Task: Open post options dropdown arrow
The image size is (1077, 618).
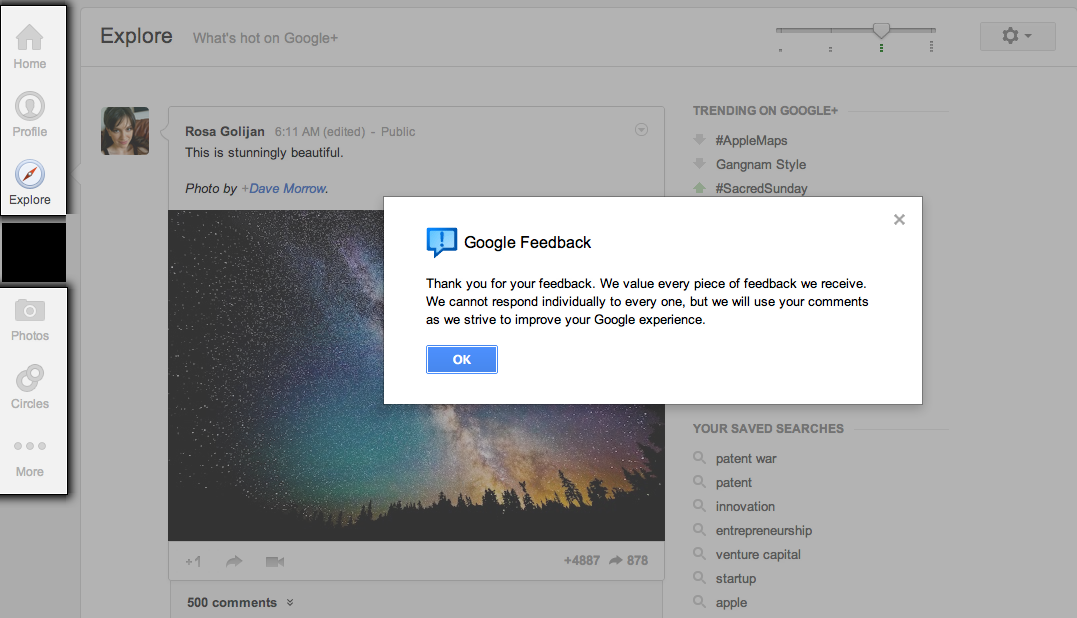Action: click(x=642, y=130)
